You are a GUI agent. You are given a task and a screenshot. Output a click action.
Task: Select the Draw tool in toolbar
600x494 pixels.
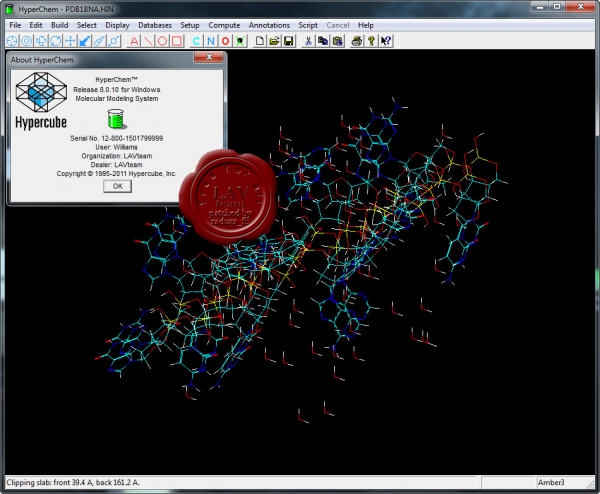coord(12,41)
